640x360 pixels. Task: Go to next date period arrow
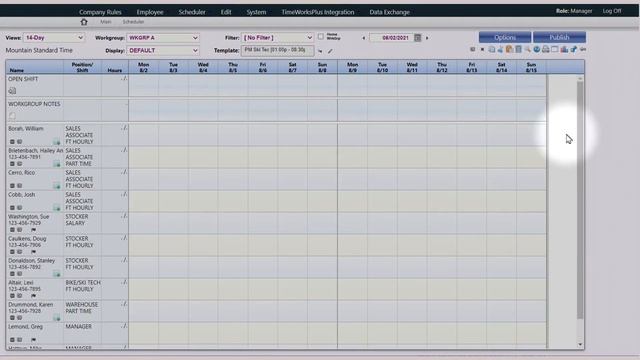(427, 38)
